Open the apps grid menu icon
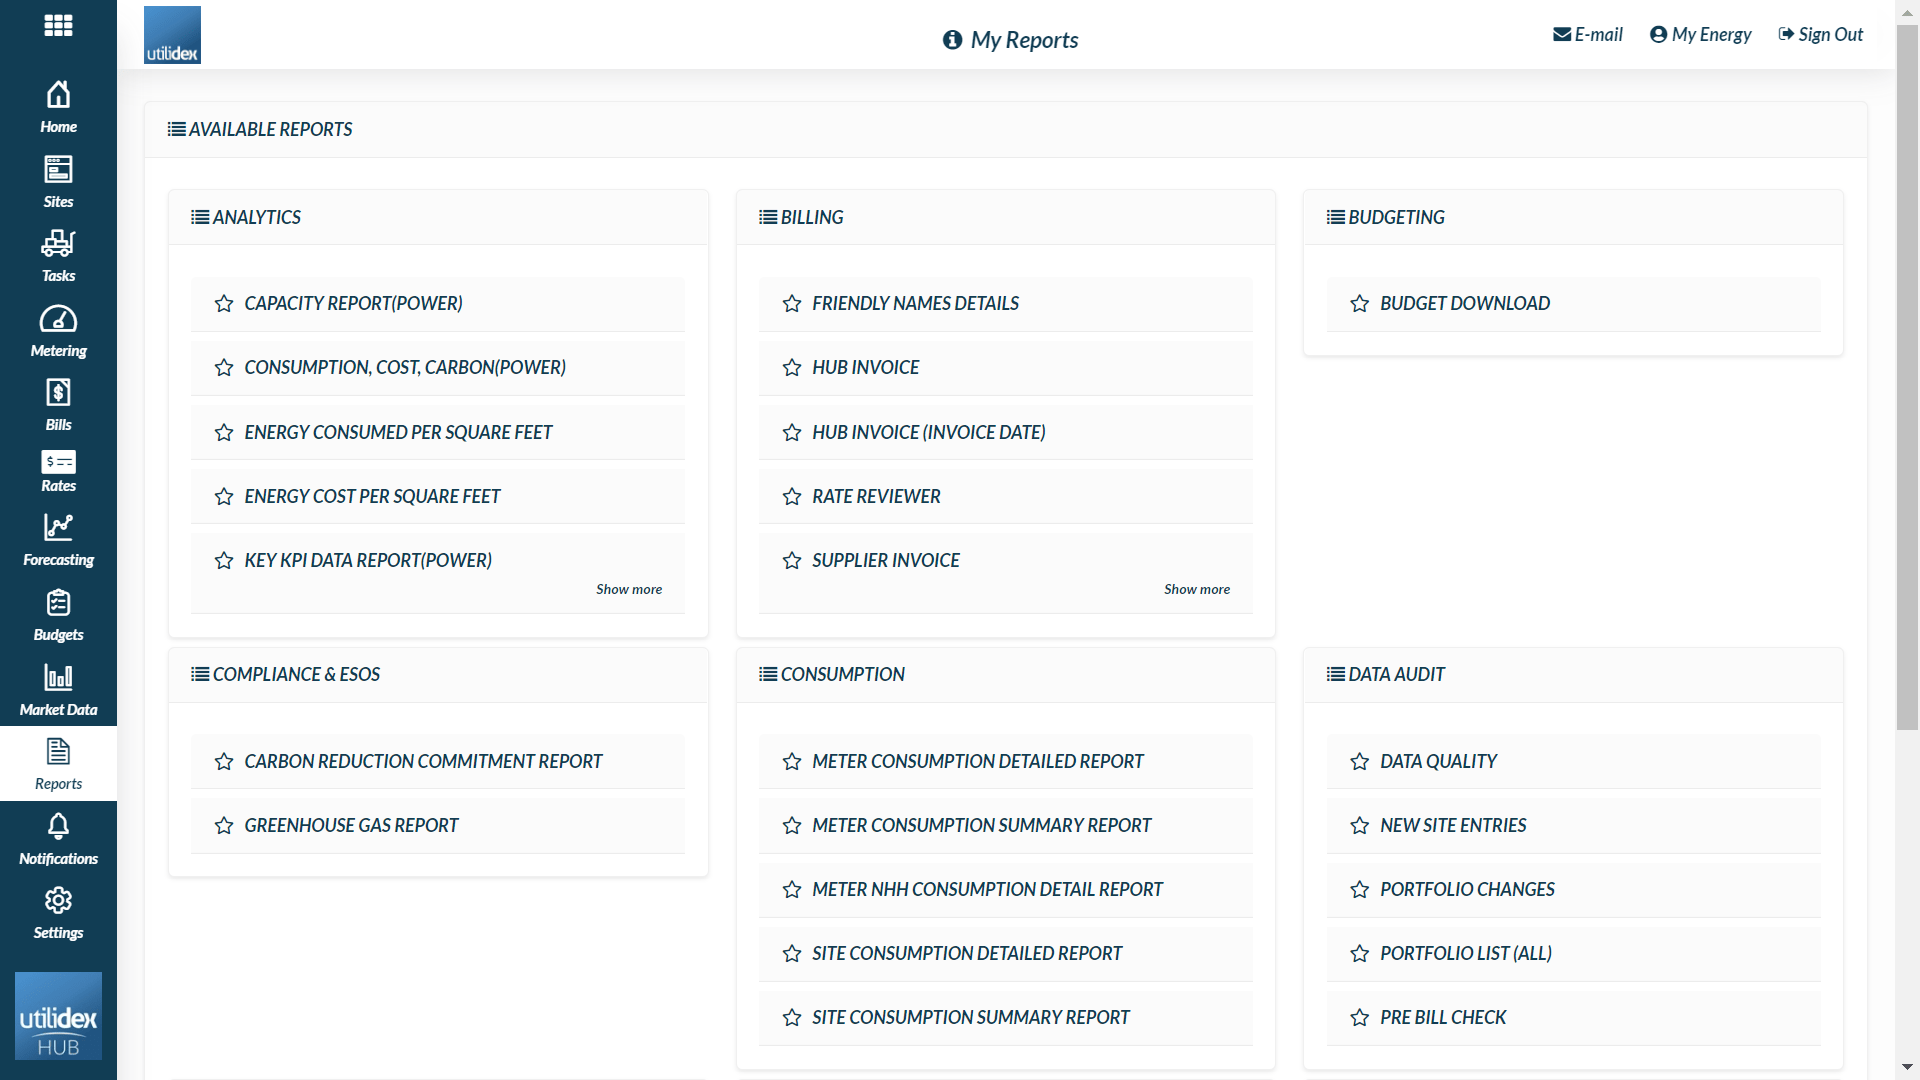This screenshot has height=1080, width=1920. coord(58,25)
